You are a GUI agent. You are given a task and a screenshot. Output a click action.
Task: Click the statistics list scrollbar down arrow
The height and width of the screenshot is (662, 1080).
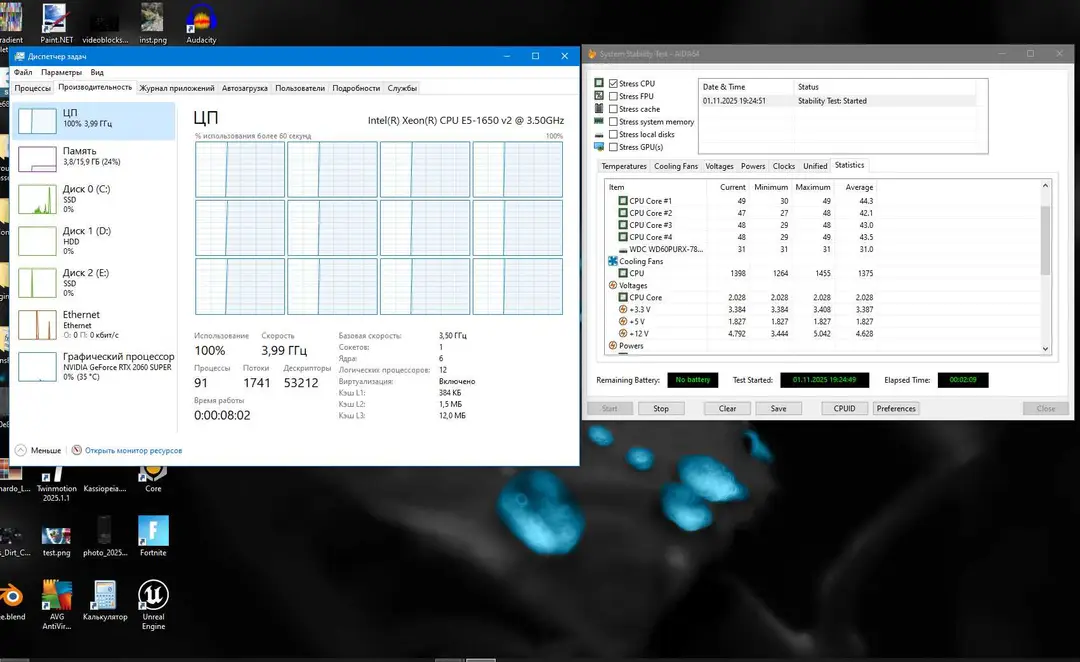tap(1045, 349)
